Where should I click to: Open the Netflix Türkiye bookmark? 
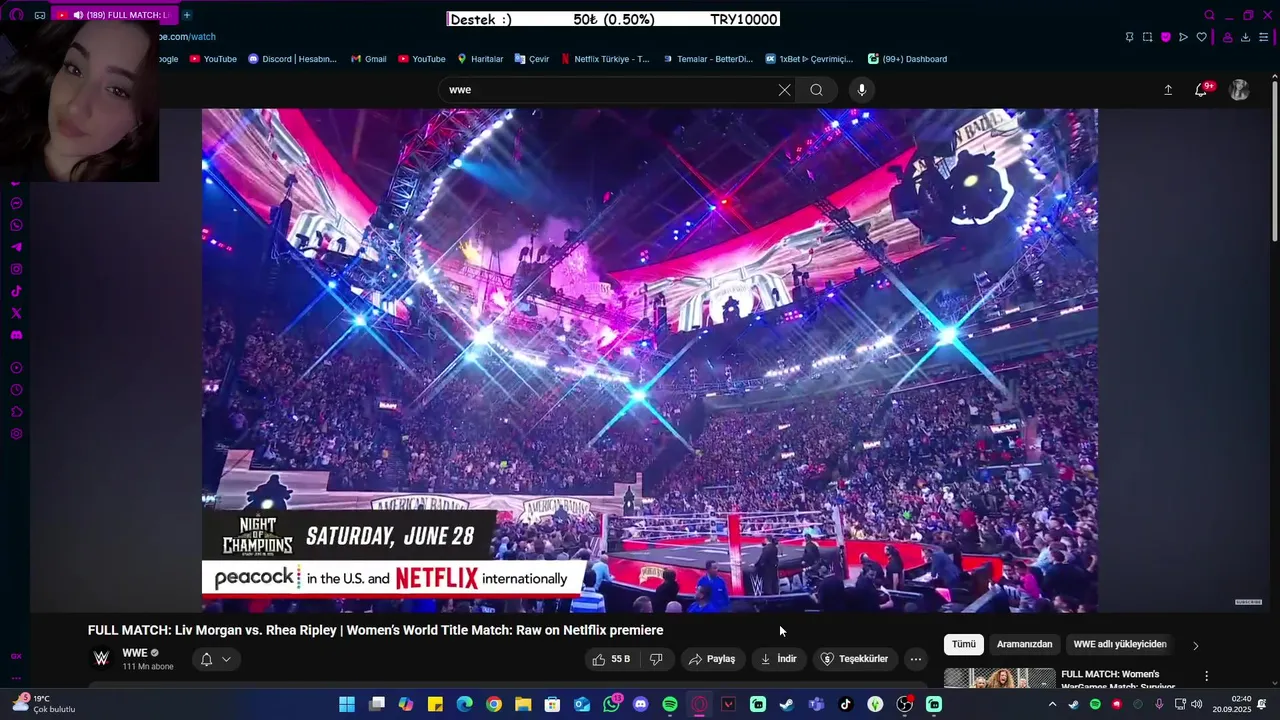click(605, 59)
